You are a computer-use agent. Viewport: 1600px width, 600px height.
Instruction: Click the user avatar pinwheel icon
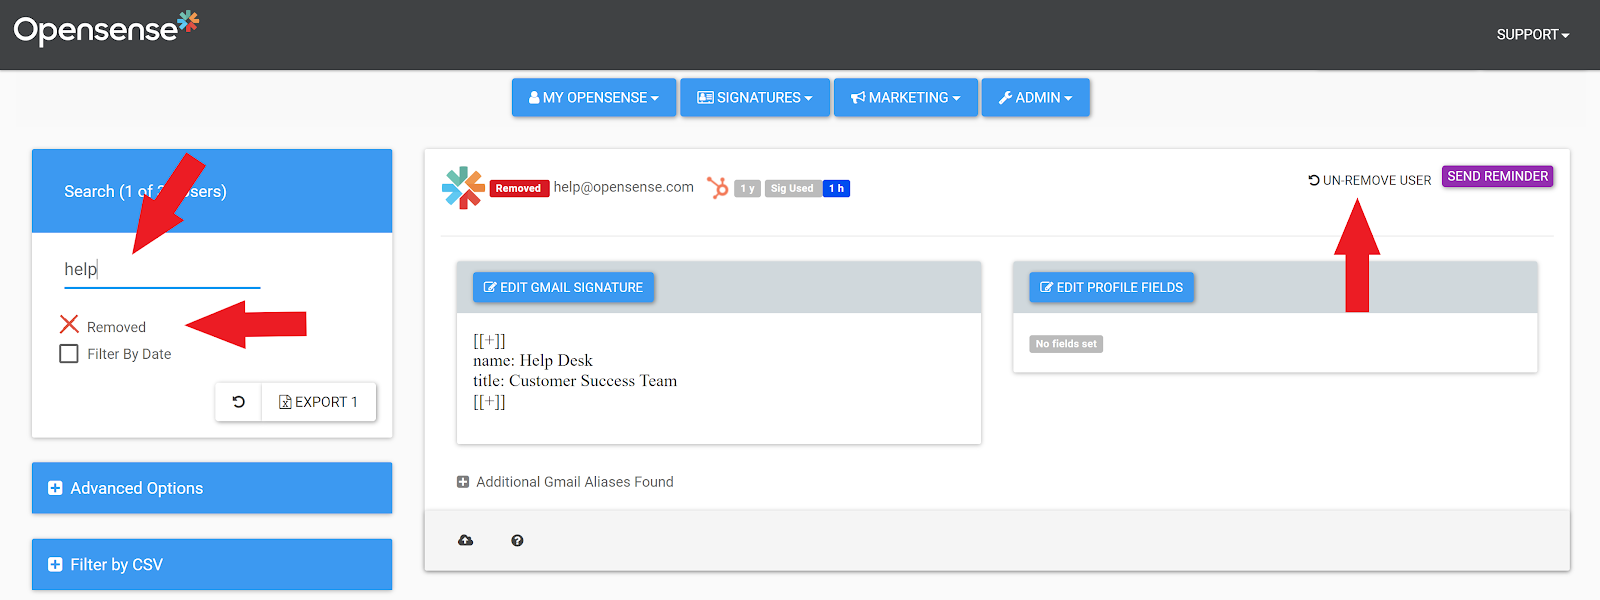point(463,188)
